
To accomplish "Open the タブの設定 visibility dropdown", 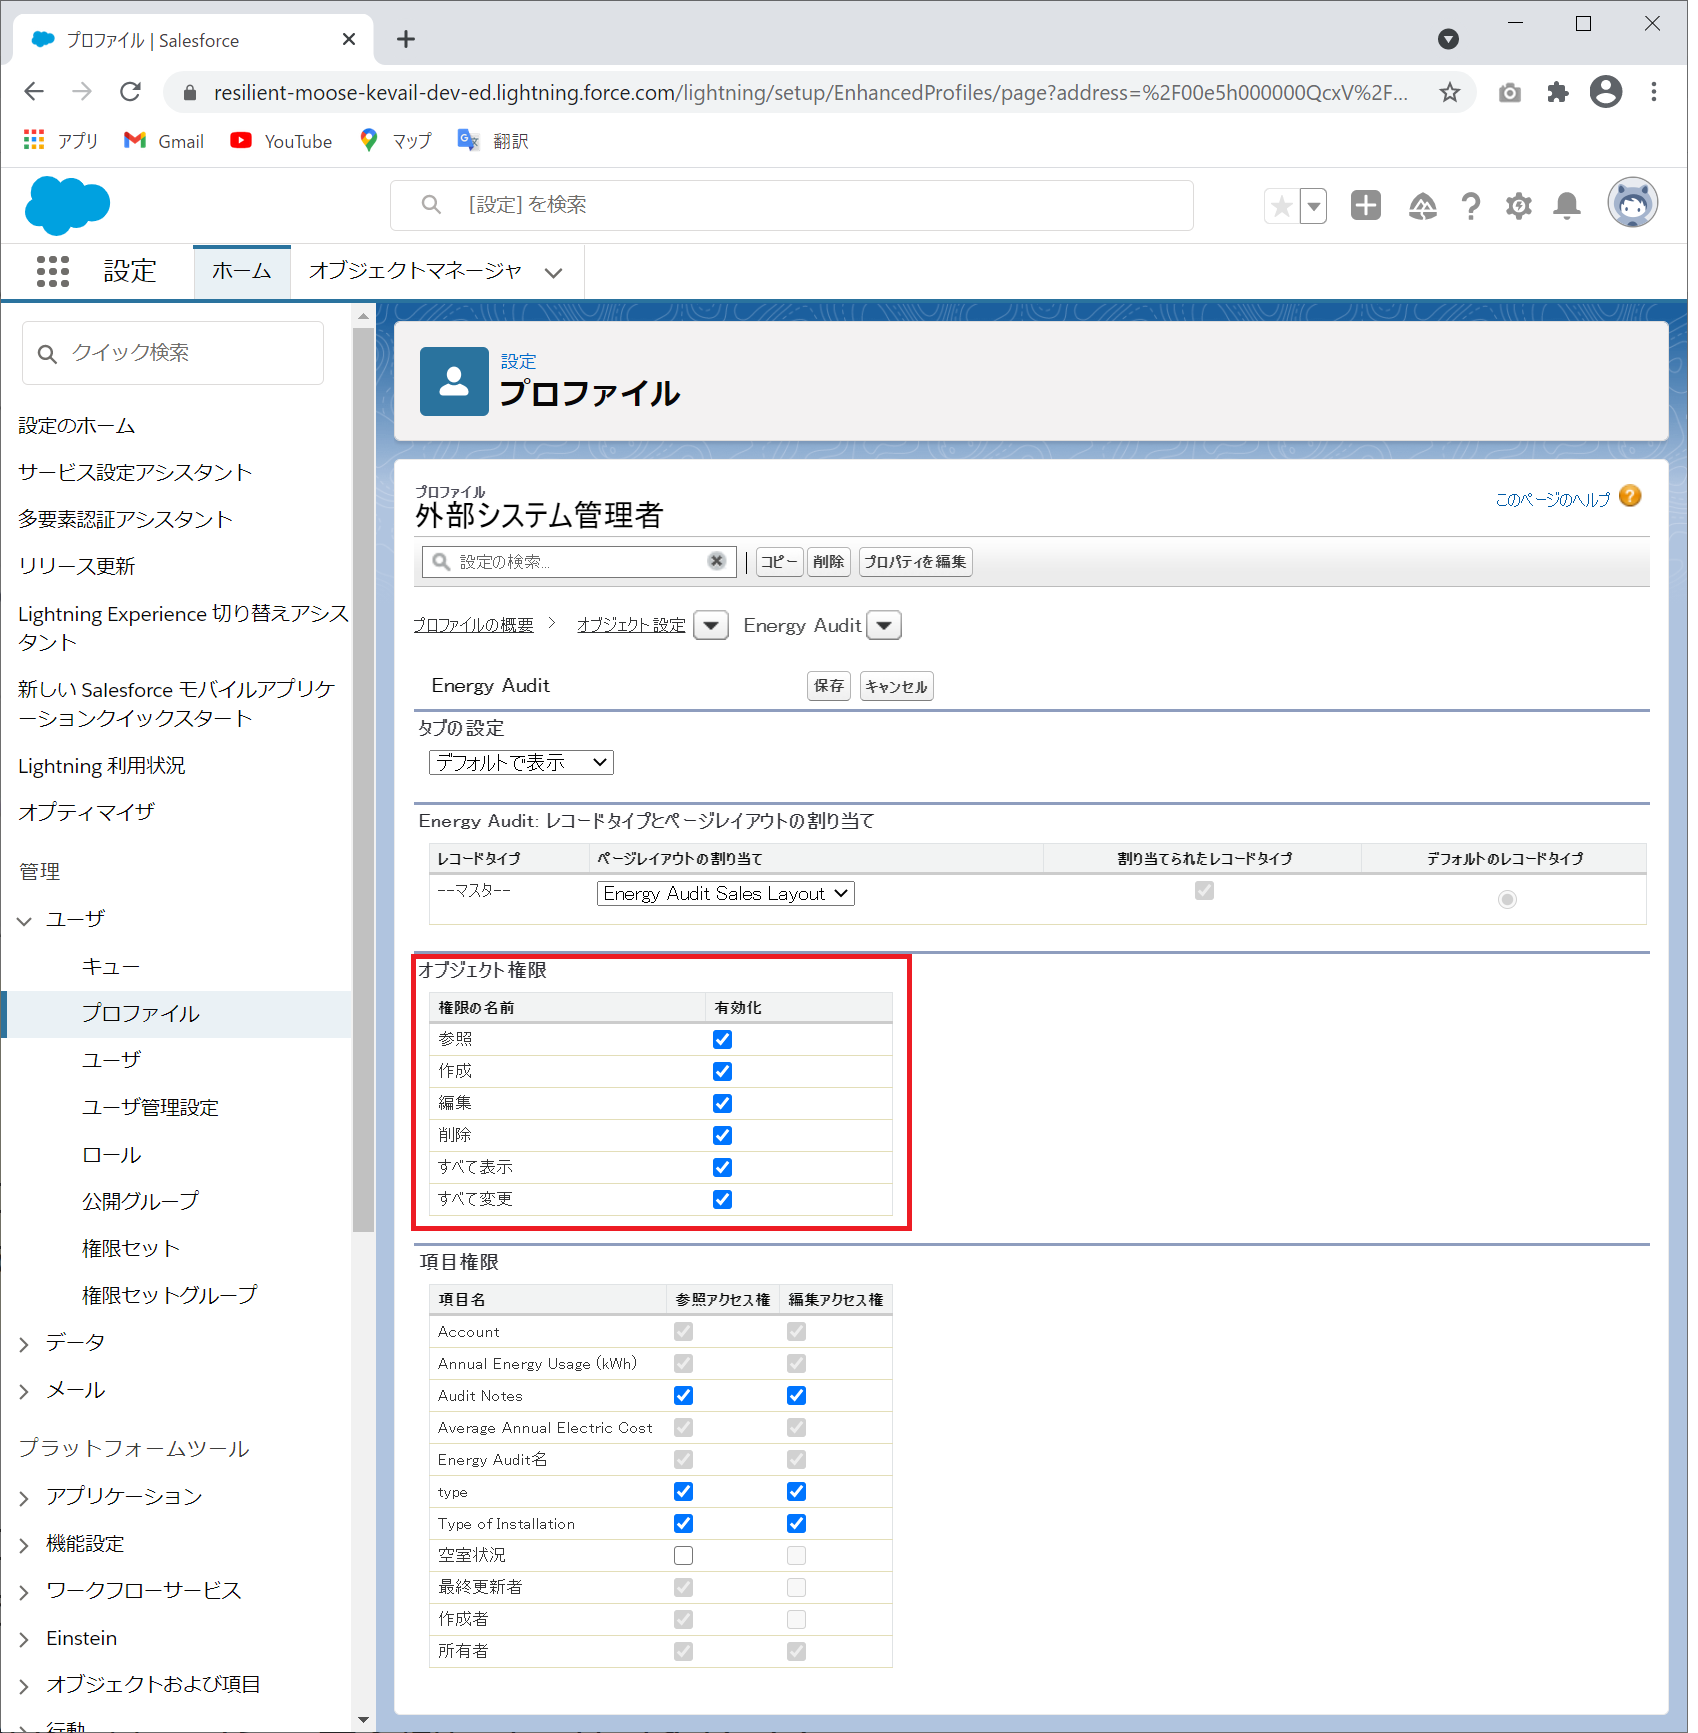I will point(521,762).
